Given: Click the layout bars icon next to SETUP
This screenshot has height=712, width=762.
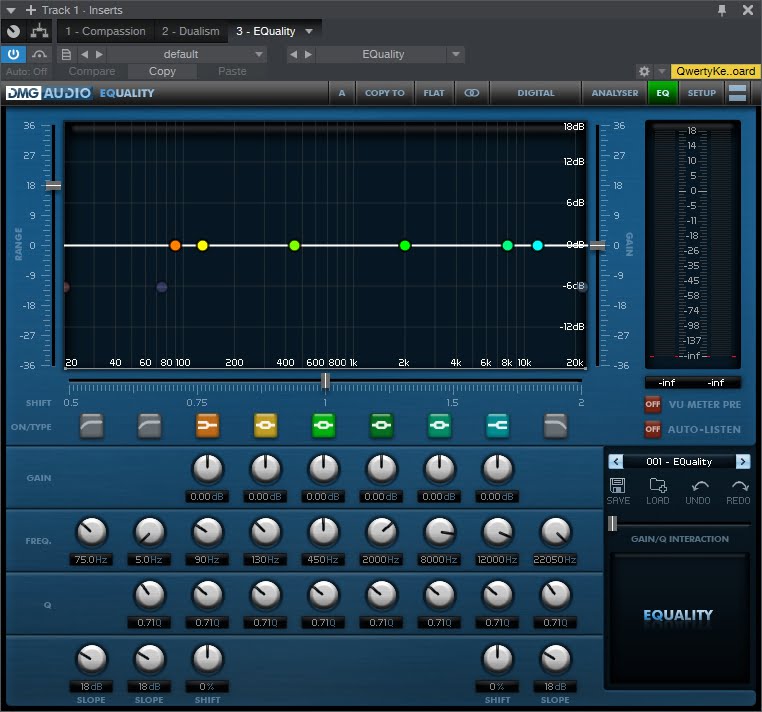Looking at the screenshot, I should point(737,93).
